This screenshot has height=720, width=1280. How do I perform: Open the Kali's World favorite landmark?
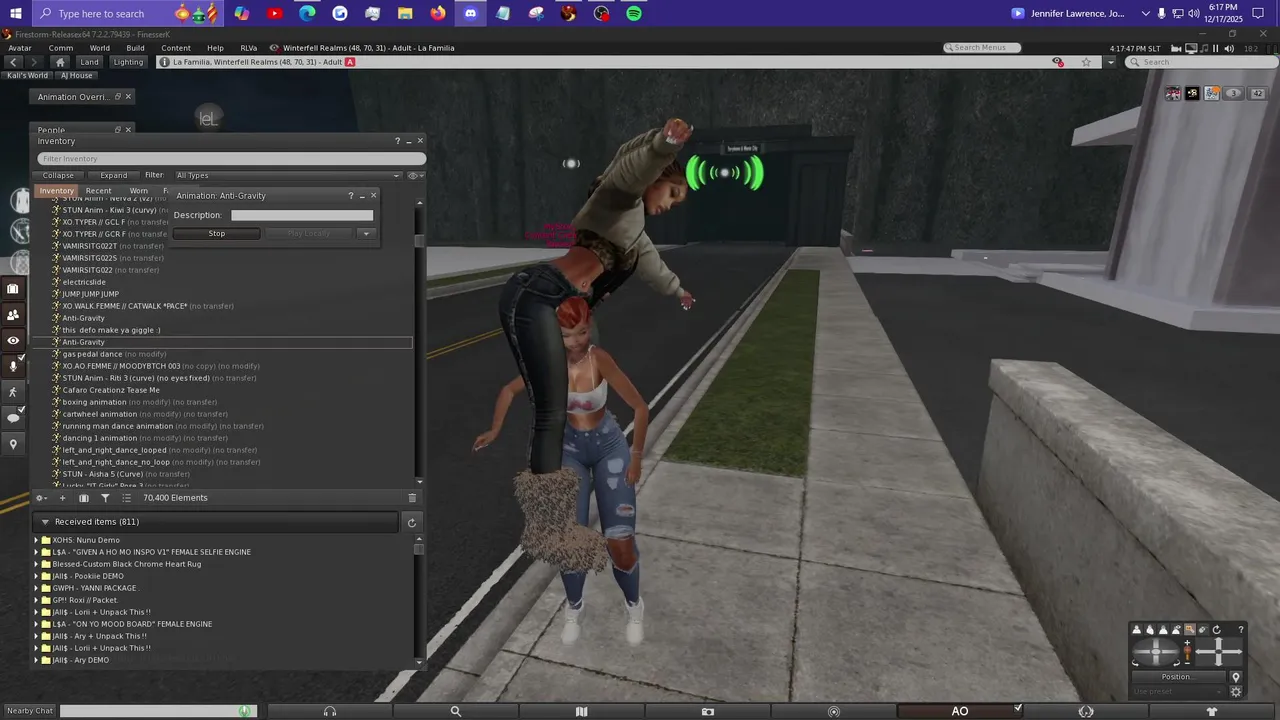[x=28, y=76]
